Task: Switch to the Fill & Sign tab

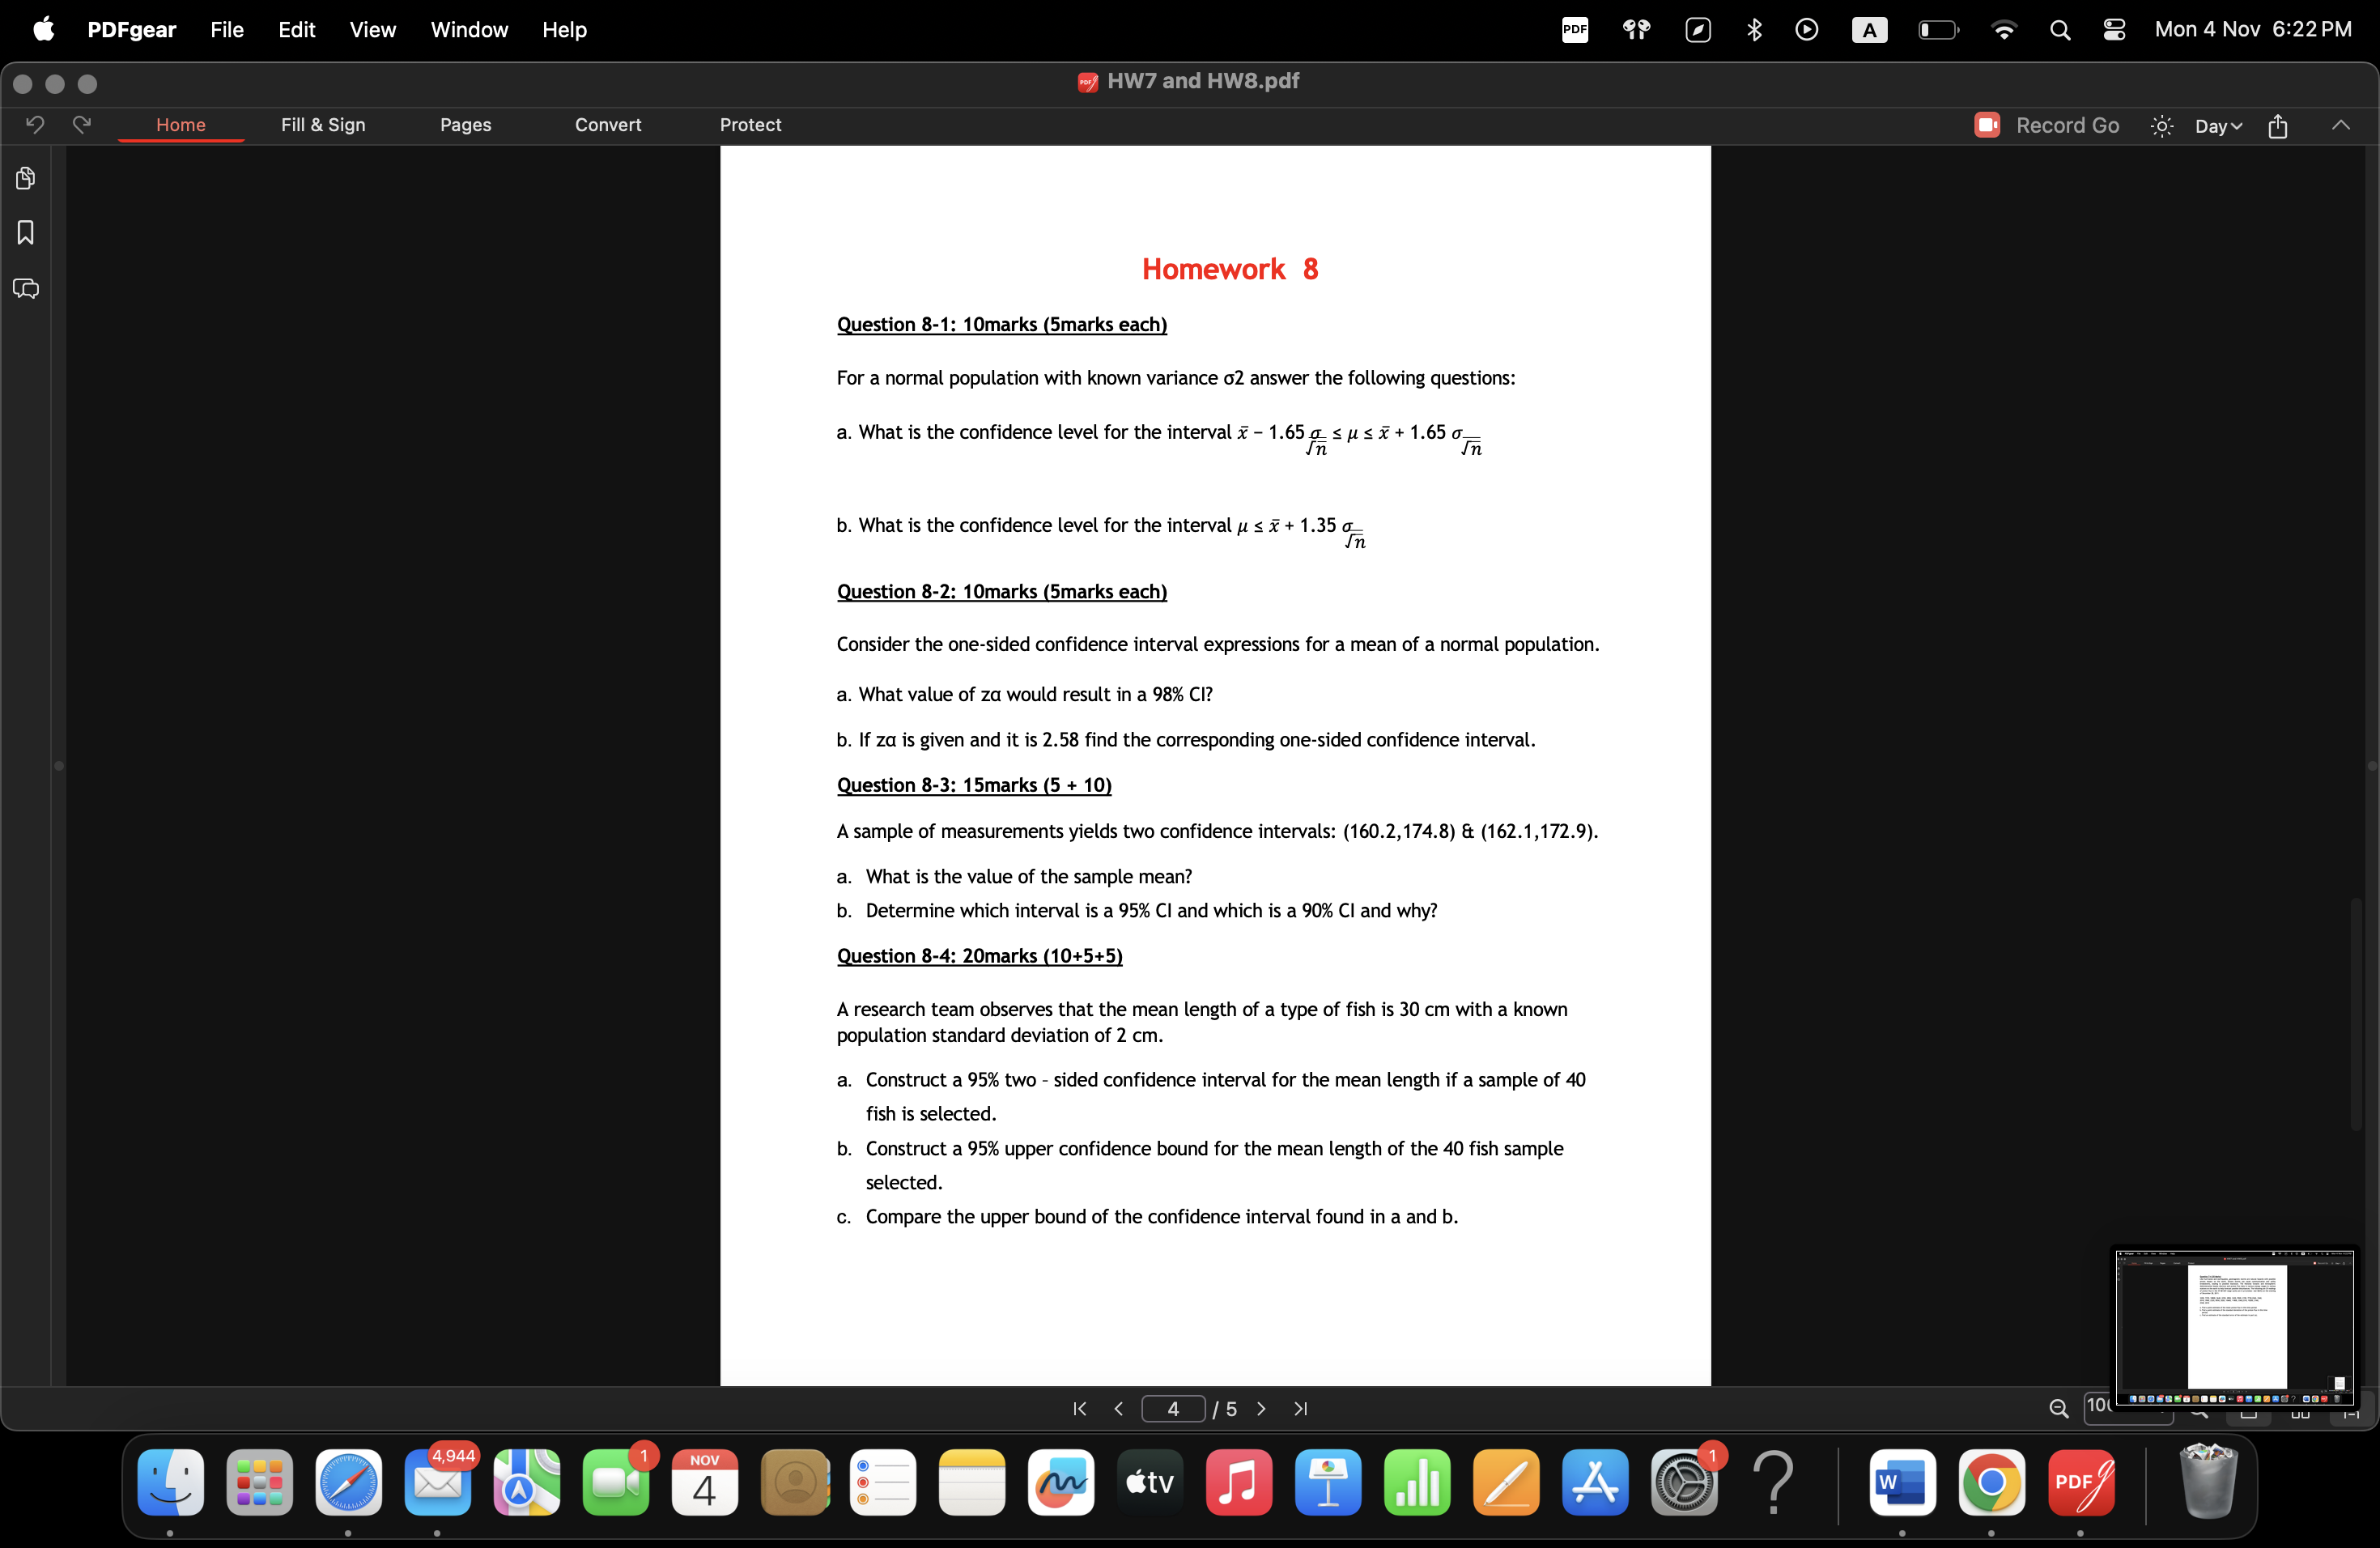Action: [x=322, y=125]
